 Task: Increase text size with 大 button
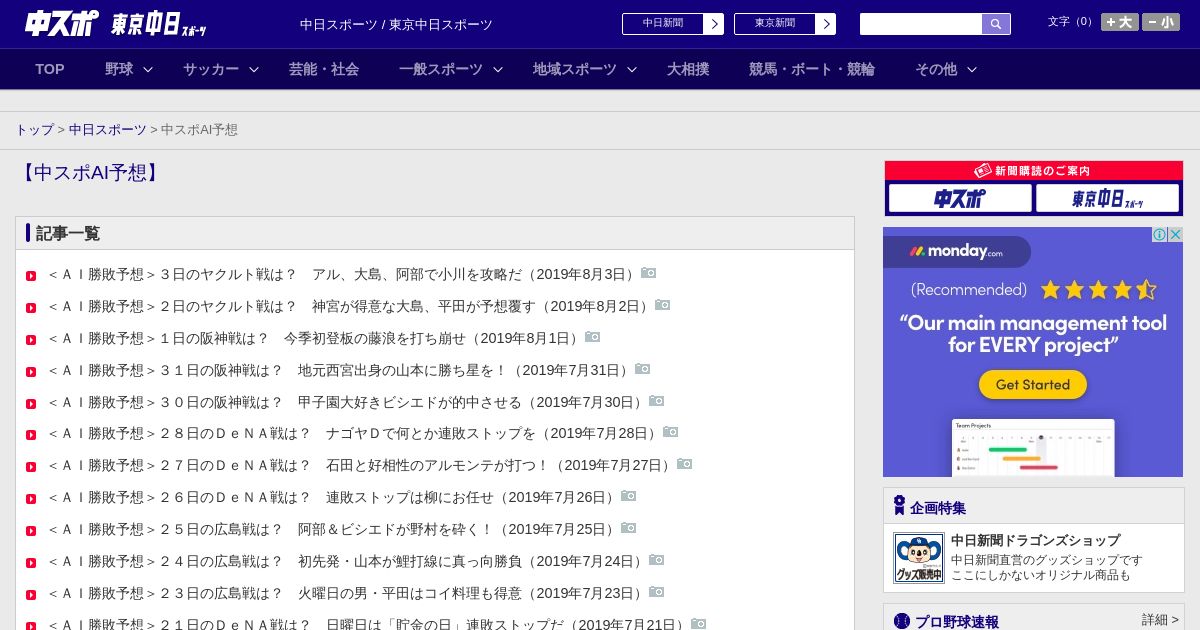[x=1120, y=22]
